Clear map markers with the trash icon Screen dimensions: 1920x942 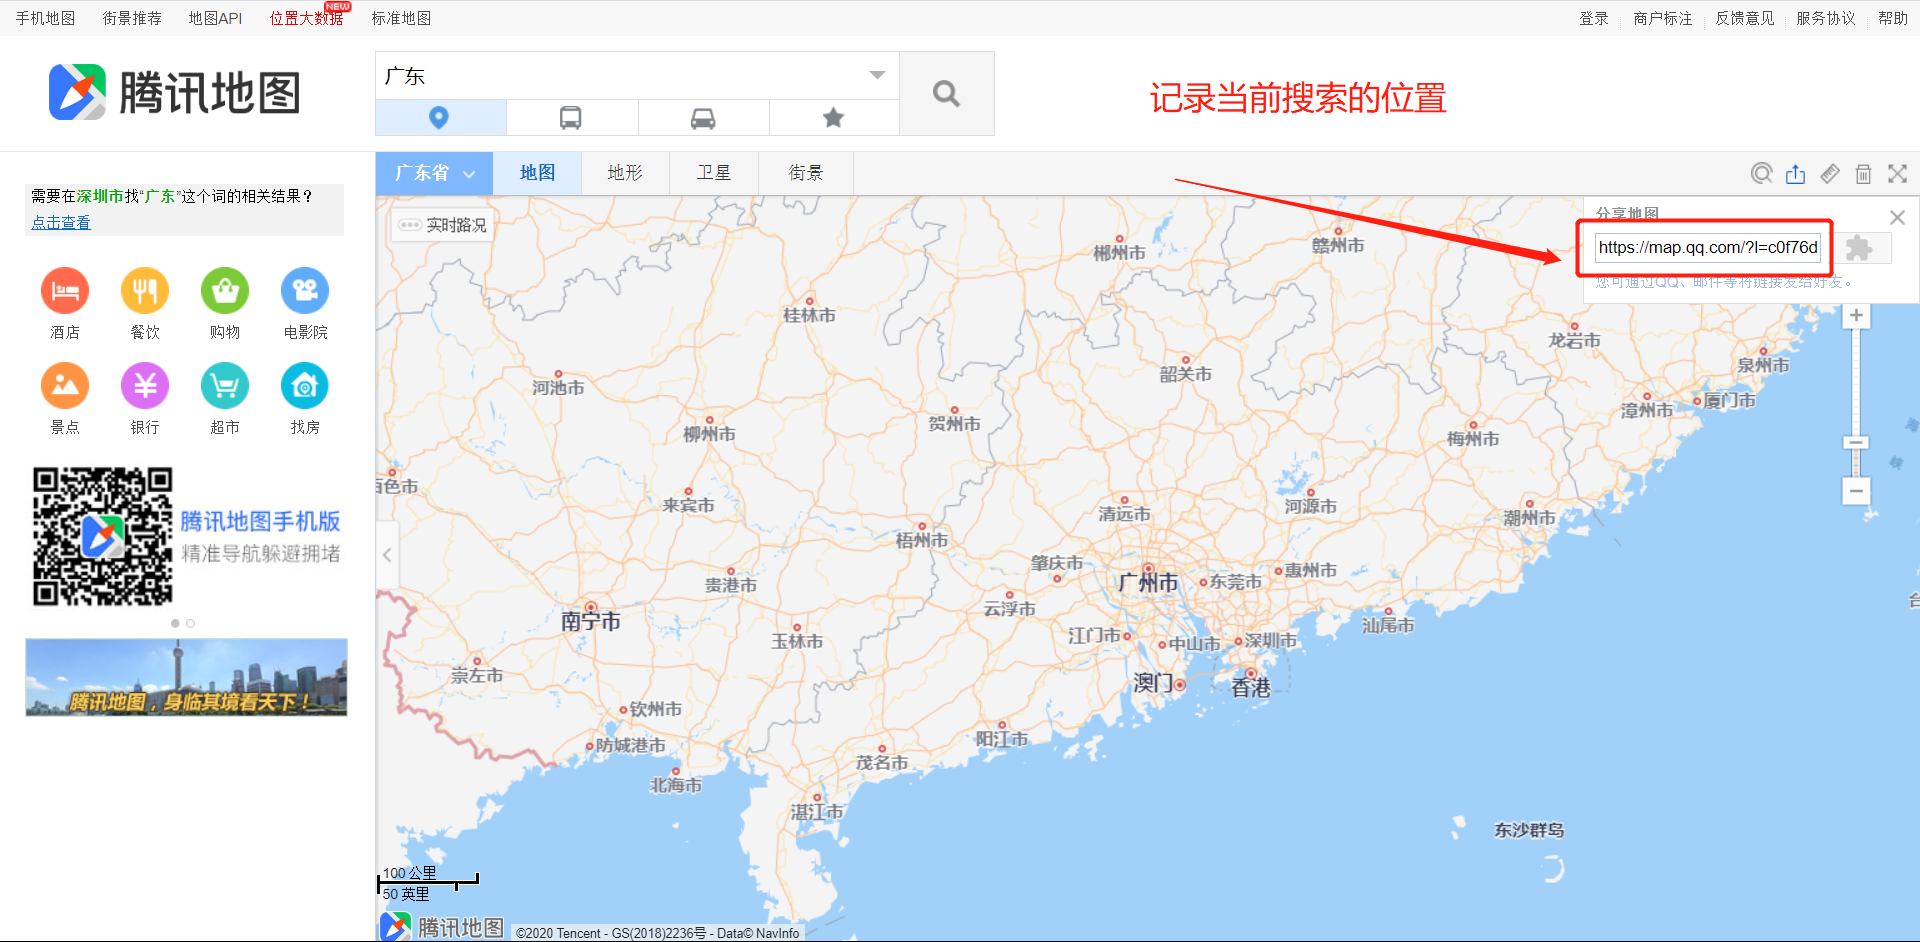pos(1863,173)
